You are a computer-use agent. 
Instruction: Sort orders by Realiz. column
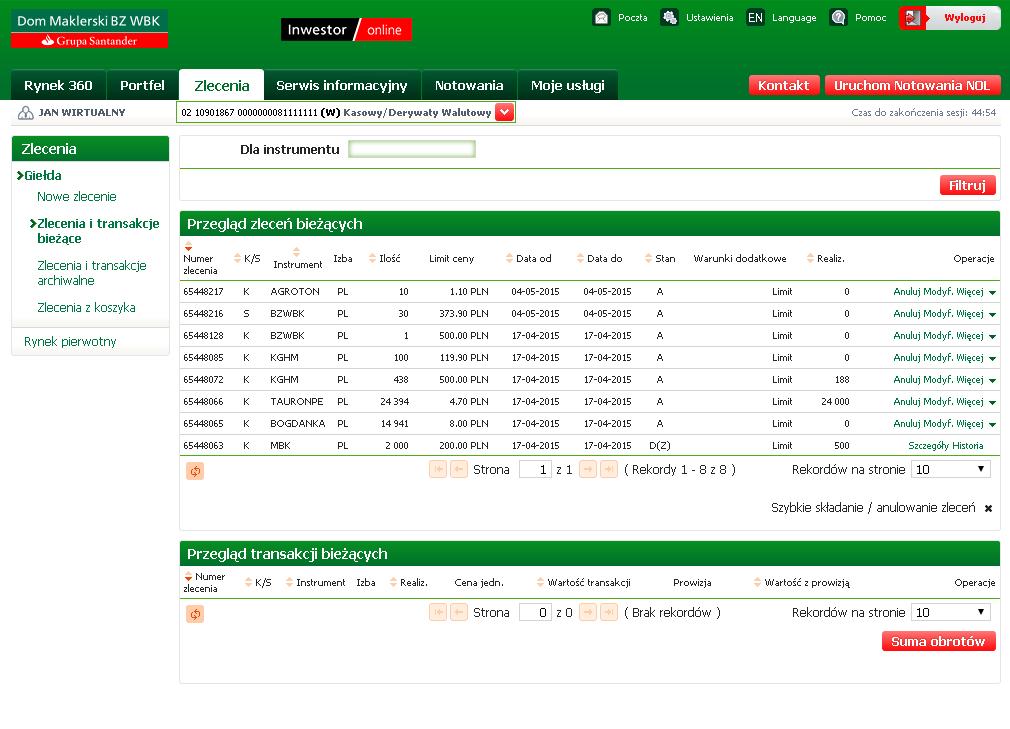tap(810, 258)
